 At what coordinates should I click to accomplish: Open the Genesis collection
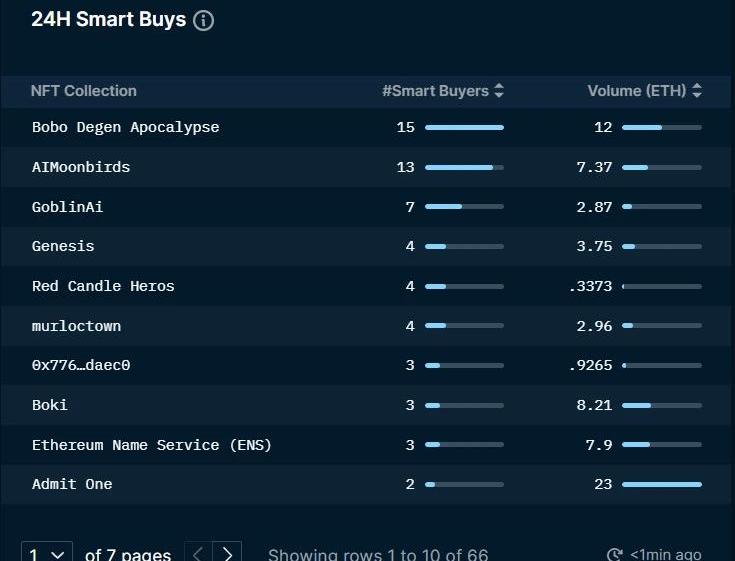(x=63, y=246)
